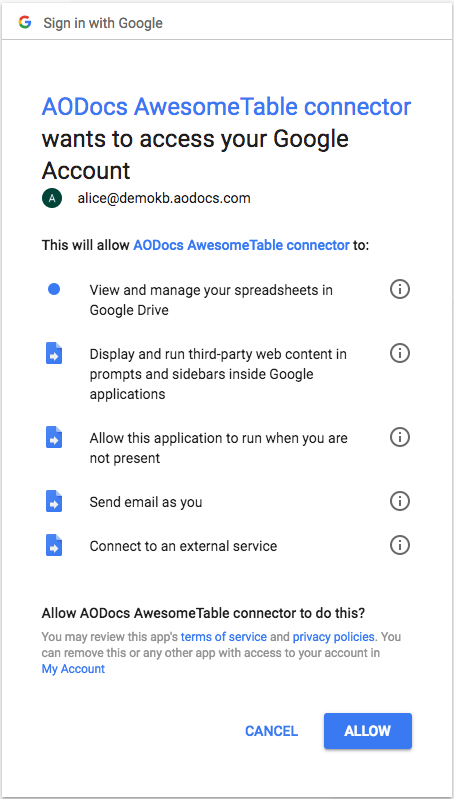View info about run when not present

(399, 437)
